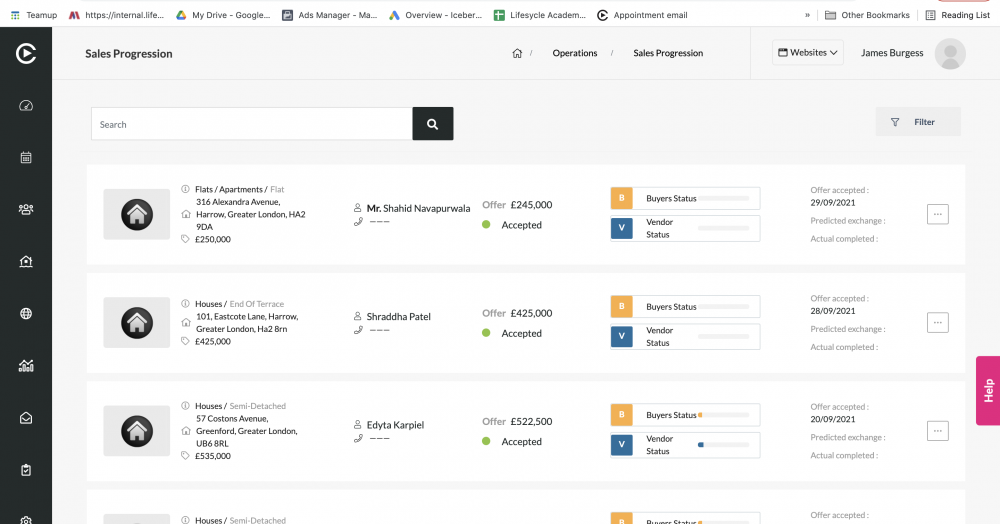Open options menu for 57 Costons Avenue
The image size is (1000, 524).
(x=937, y=430)
